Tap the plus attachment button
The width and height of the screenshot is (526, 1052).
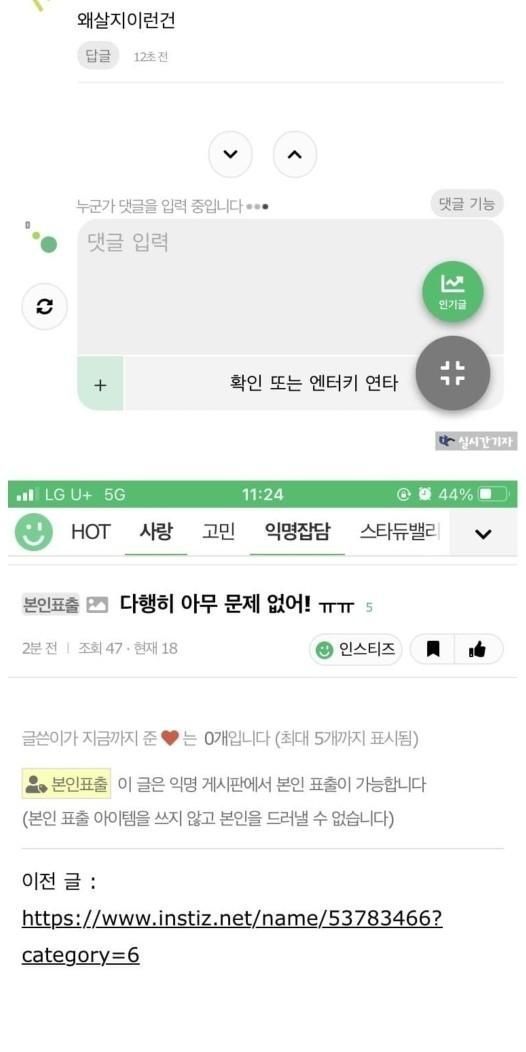tap(100, 384)
